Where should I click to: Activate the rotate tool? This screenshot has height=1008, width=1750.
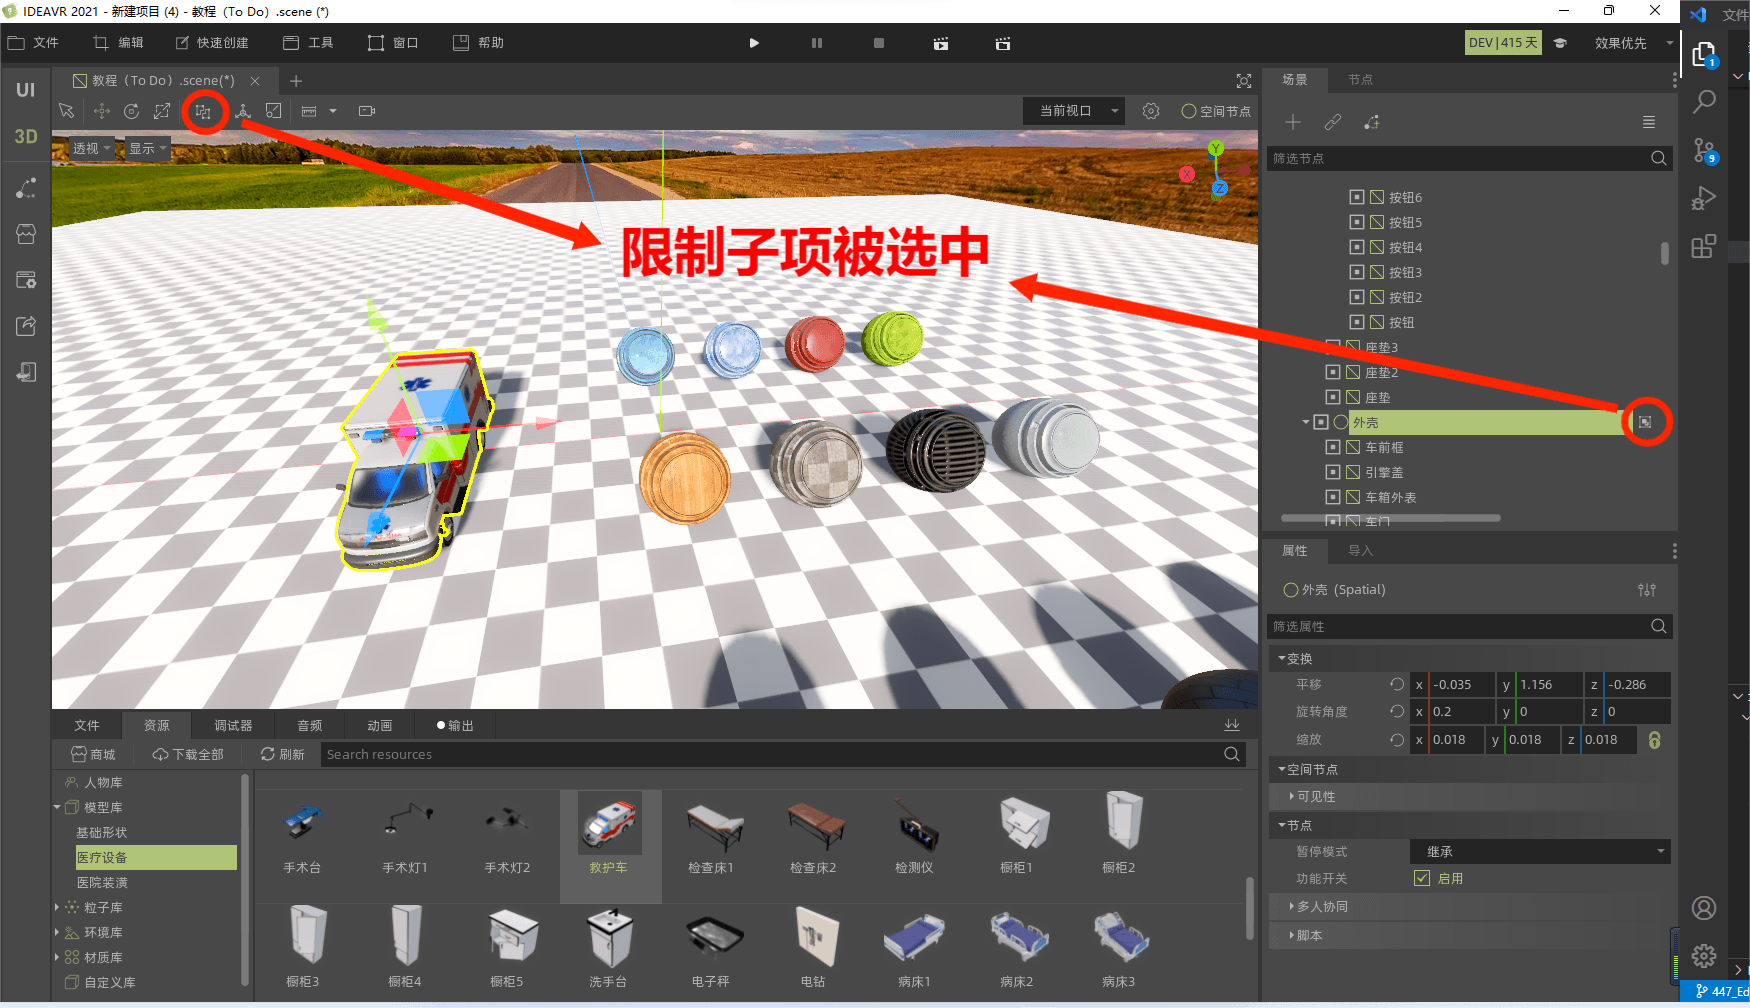[x=131, y=111]
